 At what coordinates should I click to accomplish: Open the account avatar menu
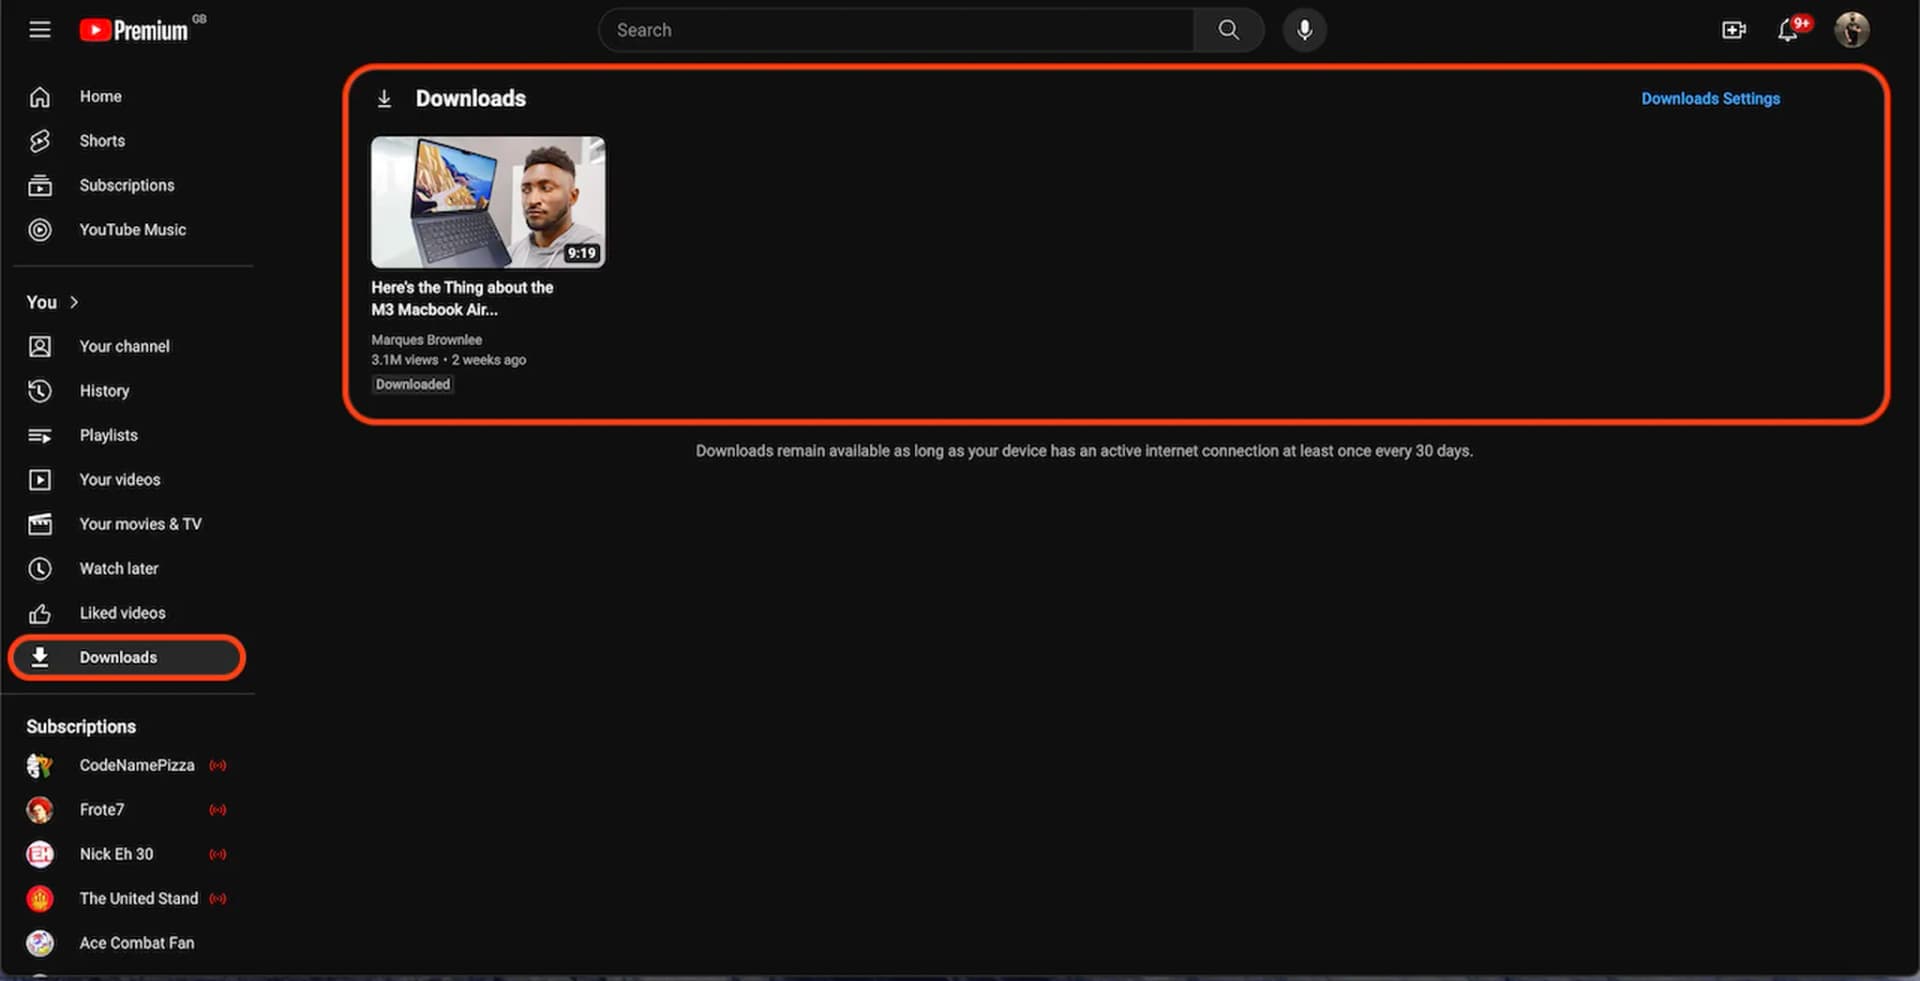pyautogui.click(x=1851, y=30)
